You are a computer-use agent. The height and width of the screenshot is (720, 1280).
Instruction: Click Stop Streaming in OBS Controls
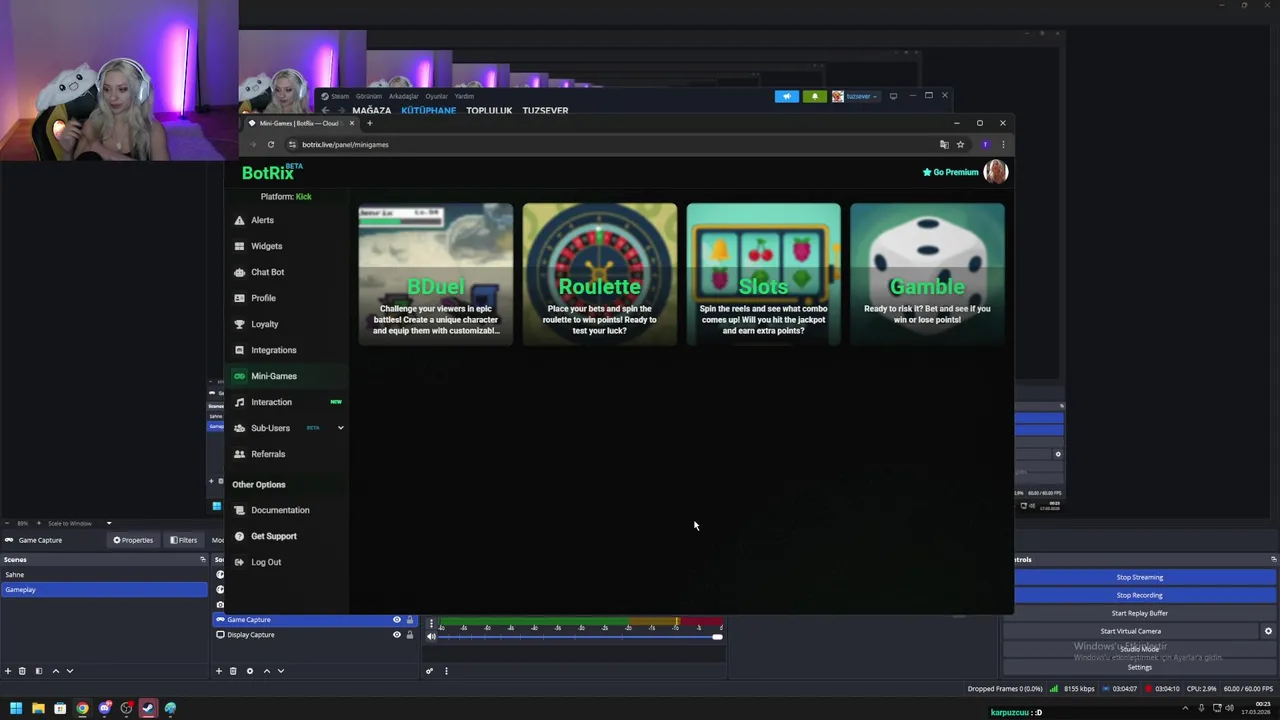pyautogui.click(x=1140, y=577)
